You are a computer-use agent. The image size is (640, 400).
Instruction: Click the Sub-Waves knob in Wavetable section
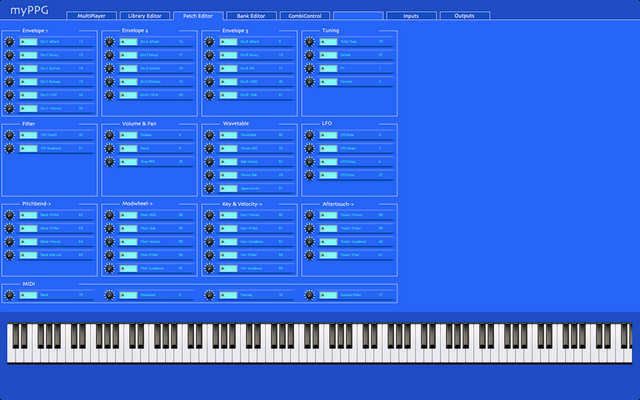209,162
